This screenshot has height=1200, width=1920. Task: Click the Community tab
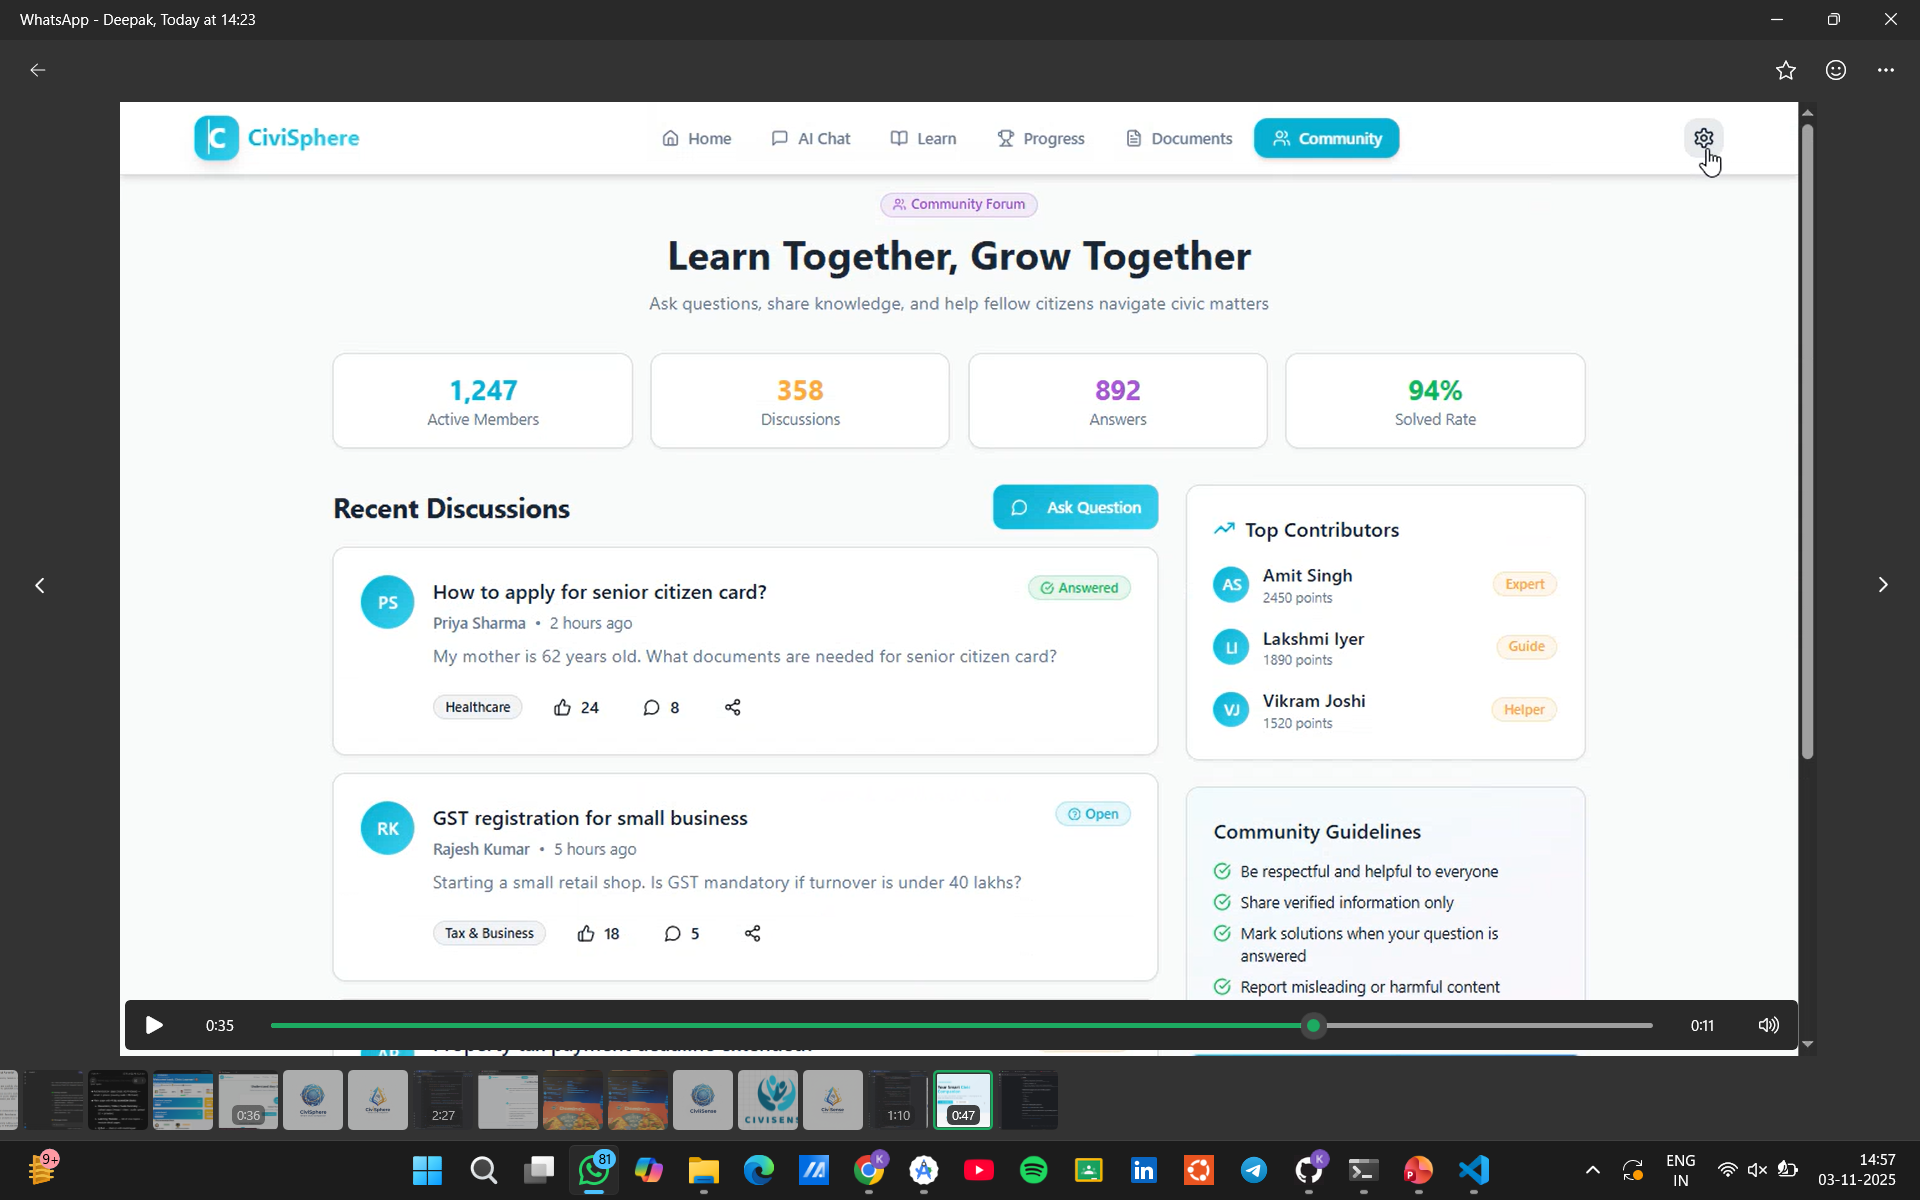(x=1326, y=138)
